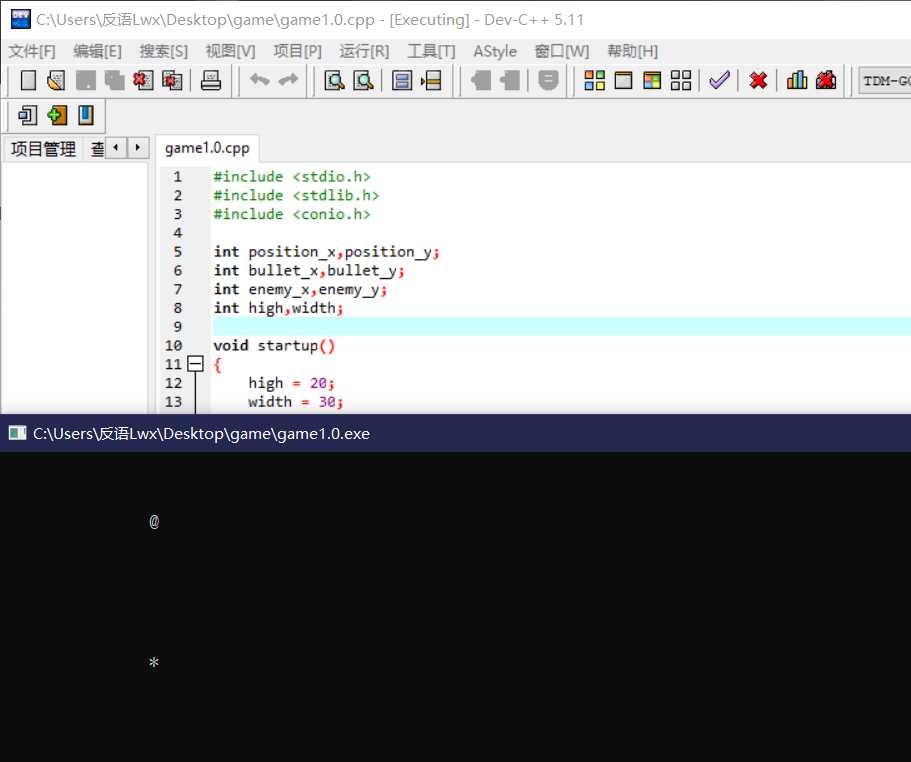Click the Goto bookmark icon
The image size is (911, 762).
click(85, 115)
